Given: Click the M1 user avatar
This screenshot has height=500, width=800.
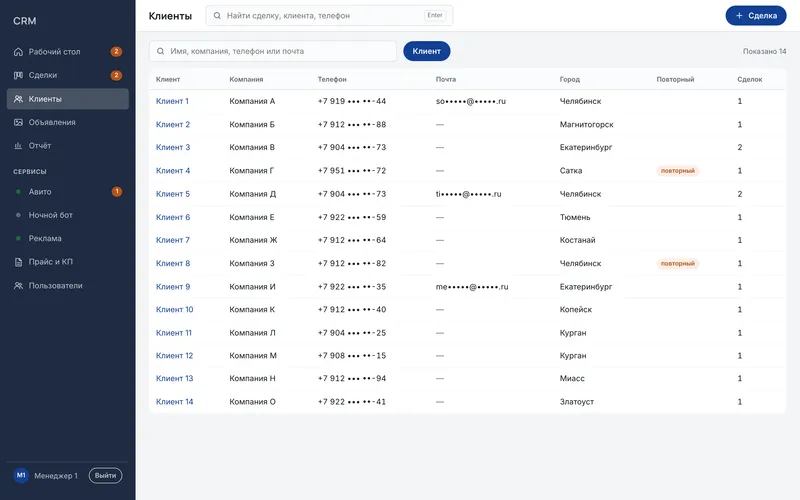Looking at the screenshot, I should pyautogui.click(x=21, y=476).
